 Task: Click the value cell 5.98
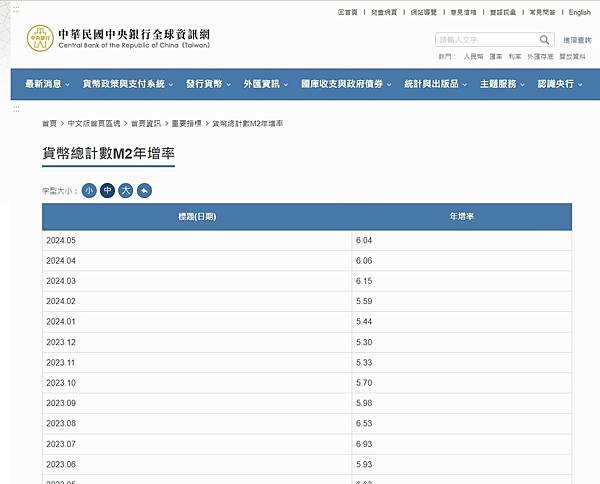(x=461, y=403)
